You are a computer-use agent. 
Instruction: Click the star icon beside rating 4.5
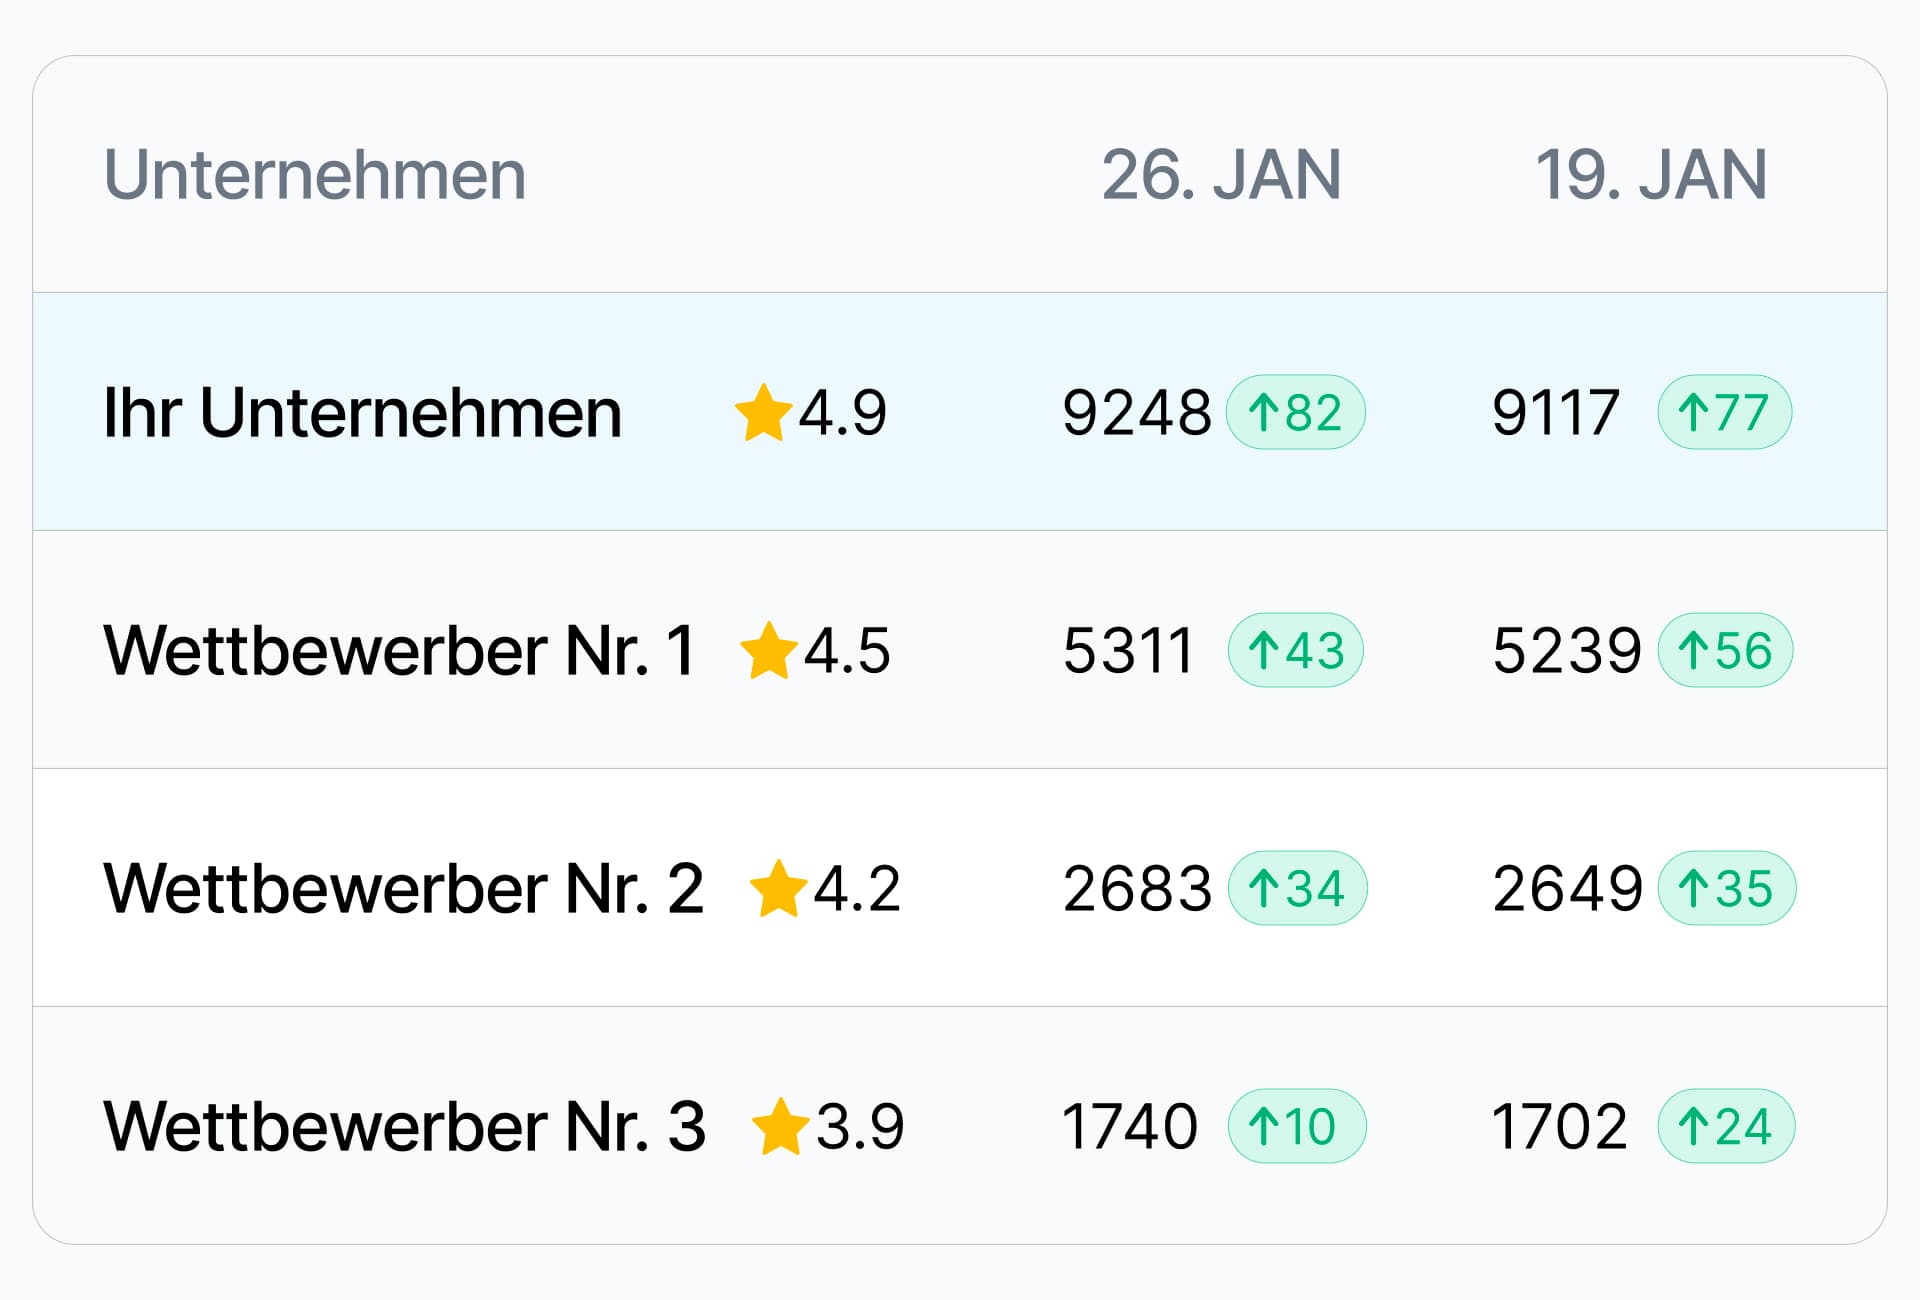768,650
